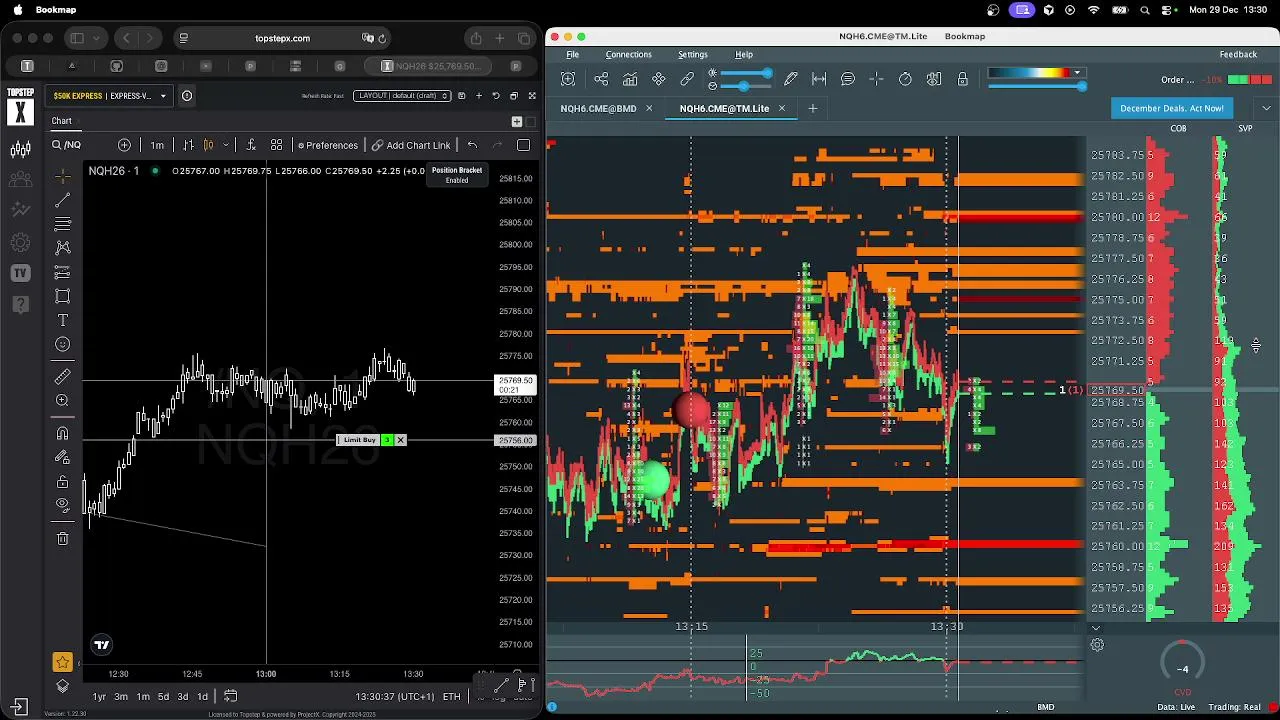Select the ruler measure tool
This screenshot has width=1280, height=720.
click(62, 376)
